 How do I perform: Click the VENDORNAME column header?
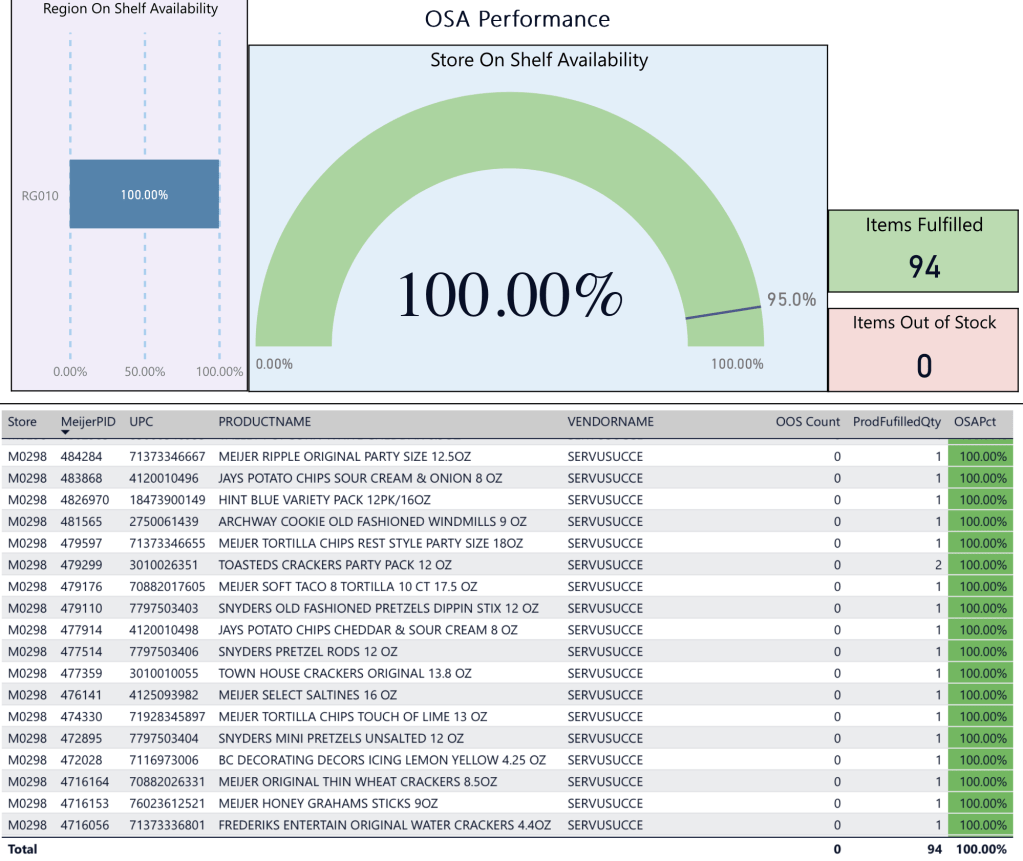pyautogui.click(x=610, y=421)
